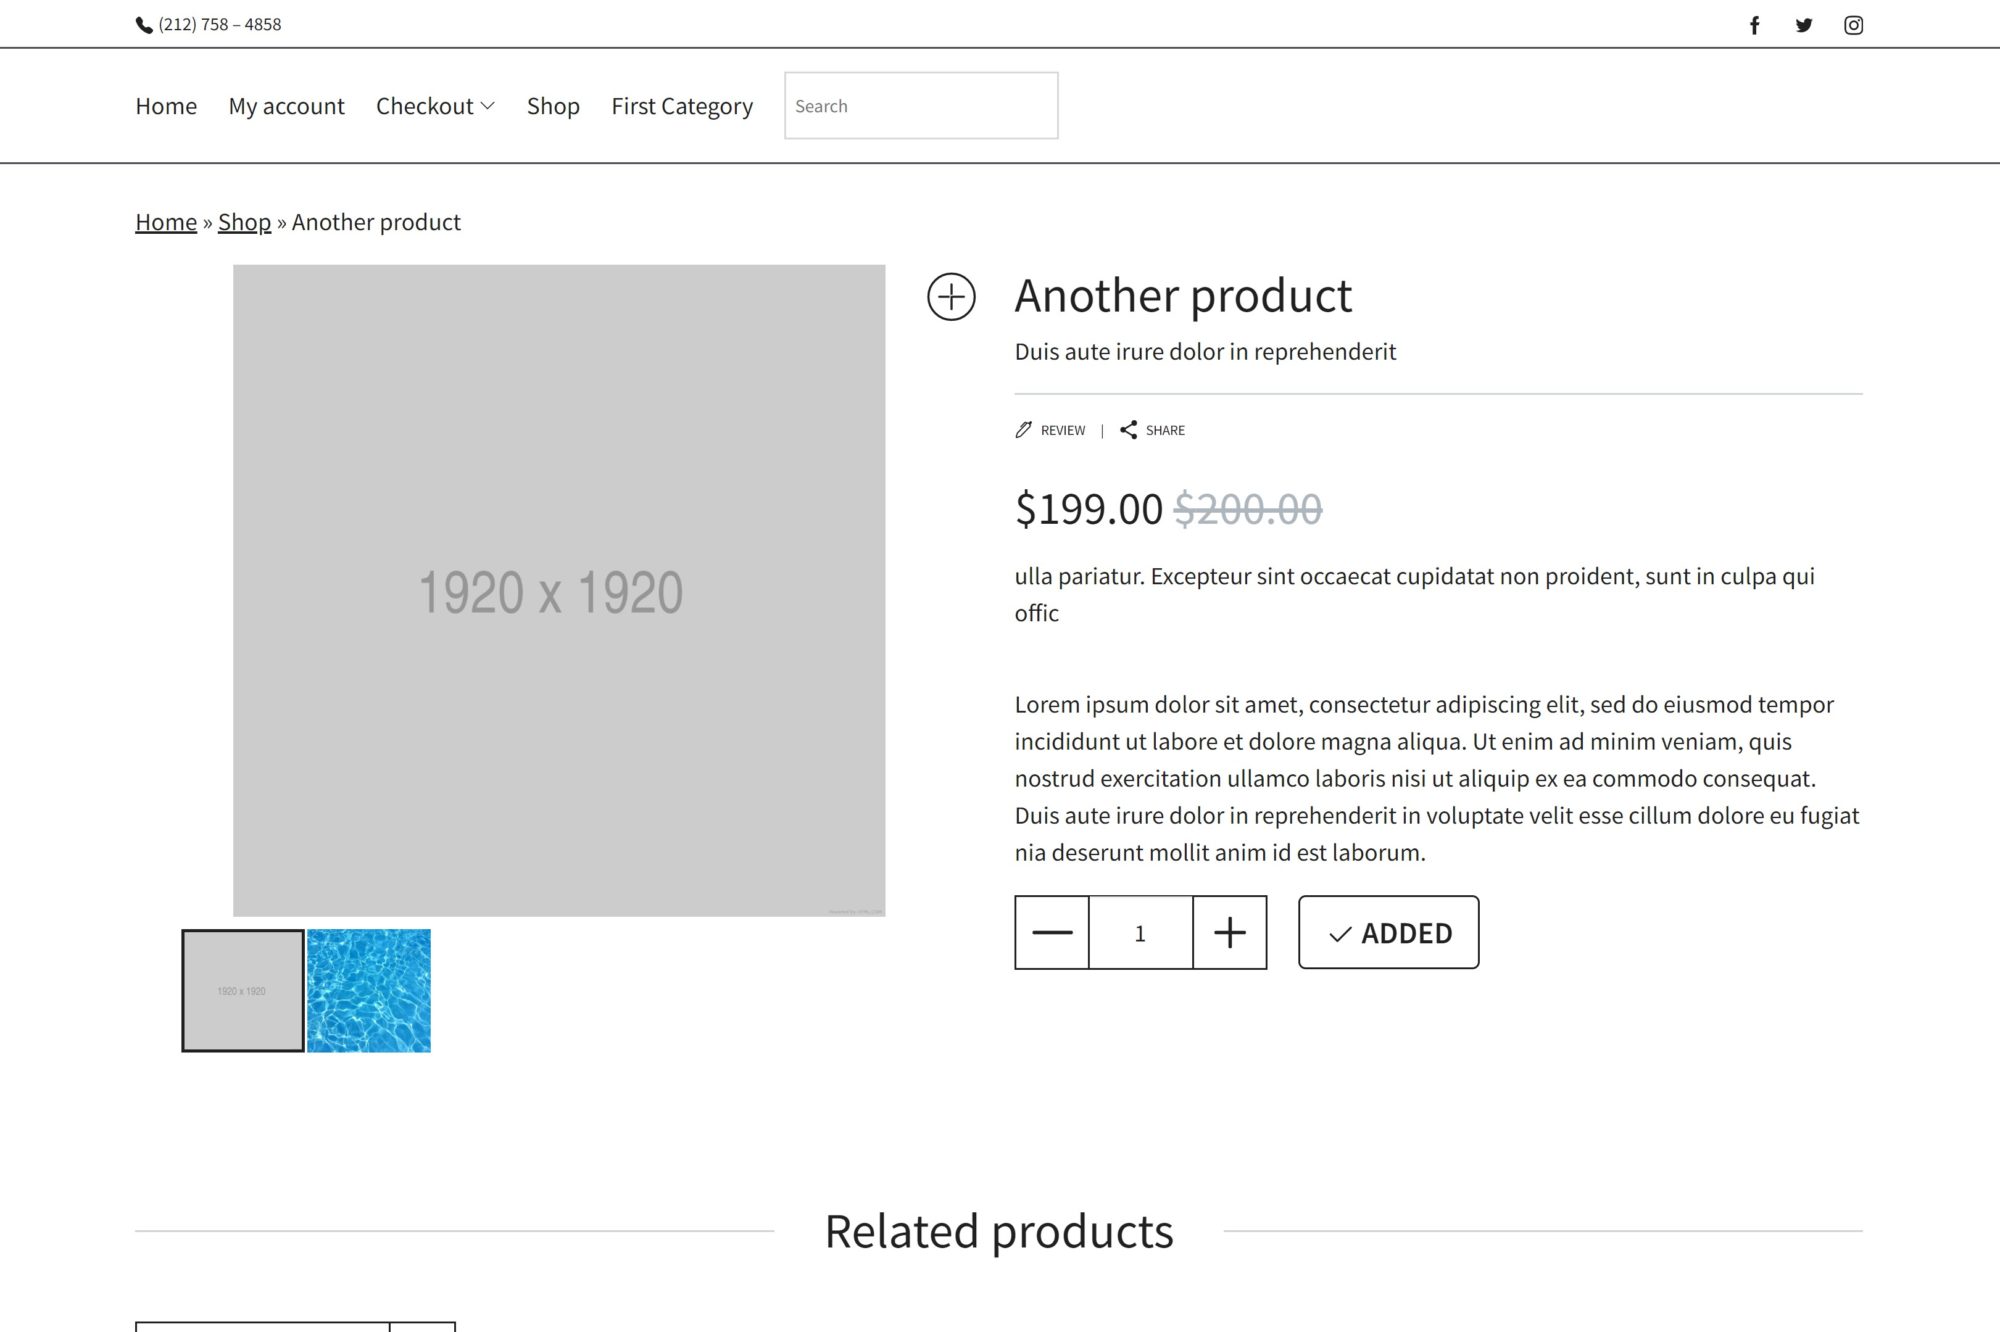Click the zoom magnifier plus circle icon
The image size is (2000, 1332).
tap(951, 297)
